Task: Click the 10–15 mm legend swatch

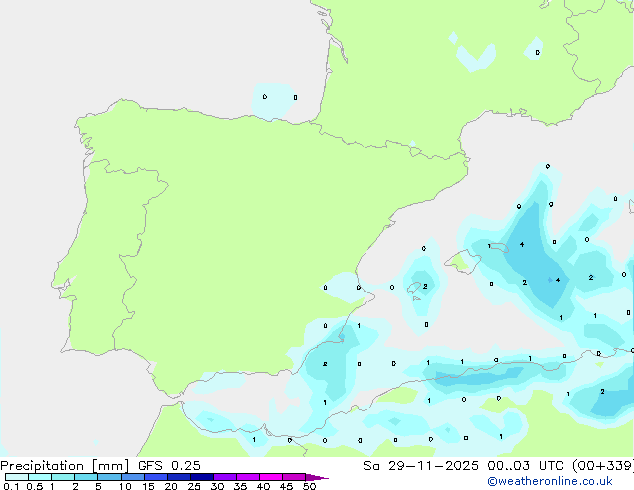Action: (x=133, y=477)
